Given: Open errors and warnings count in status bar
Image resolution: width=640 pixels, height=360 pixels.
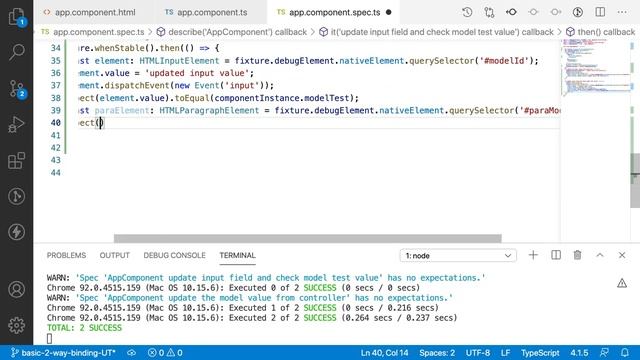Looking at the screenshot, I should tap(165, 353).
